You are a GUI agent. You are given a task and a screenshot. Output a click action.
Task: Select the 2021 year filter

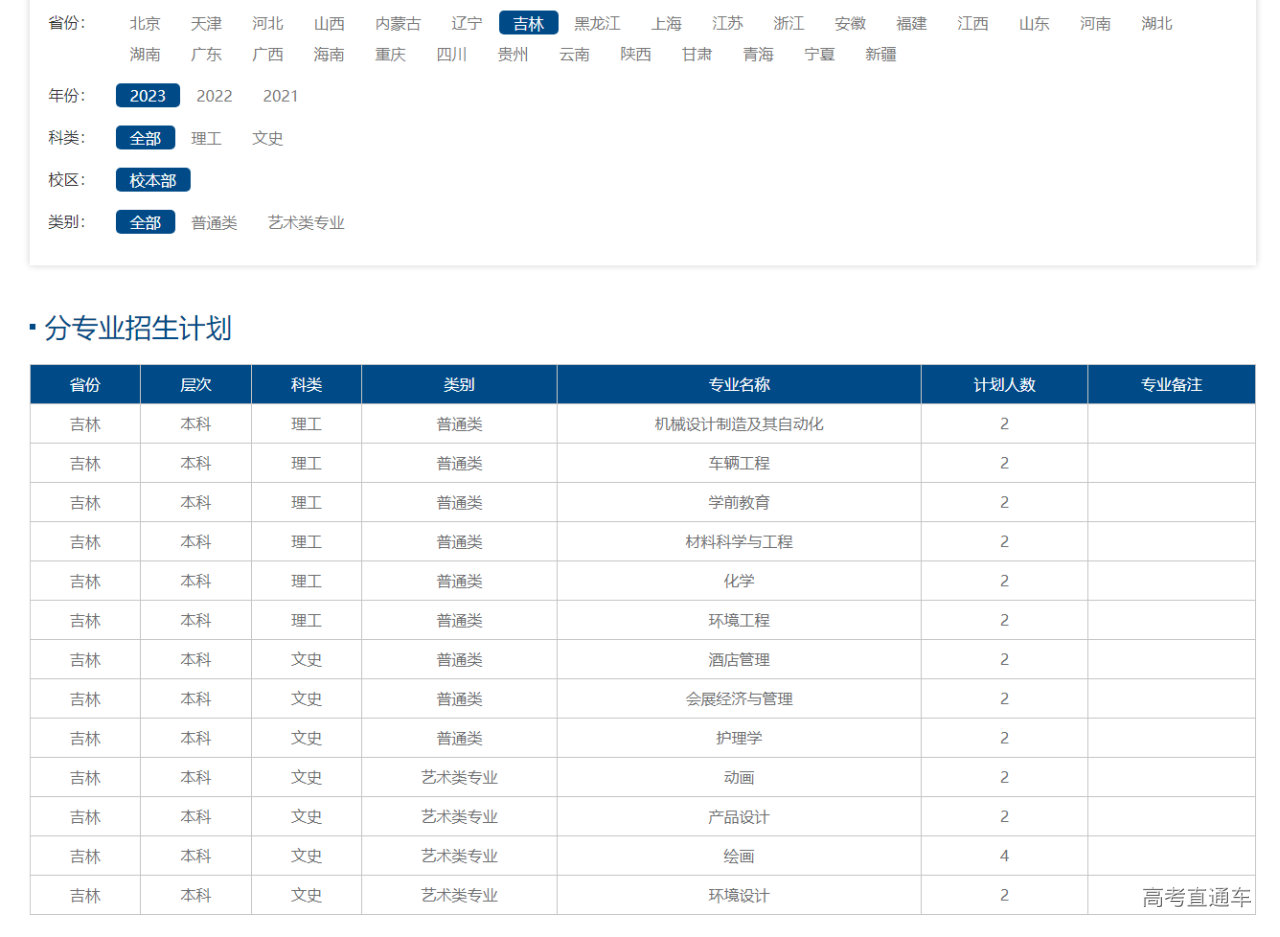pyautogui.click(x=280, y=96)
